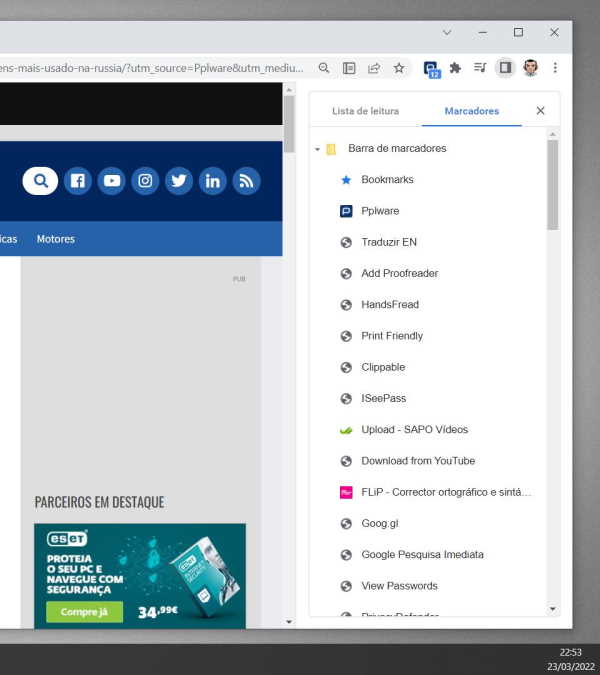Viewport: 600px width, 675px height.
Task: Click the bookmarks panel scroll up arrow
Action: point(553,134)
